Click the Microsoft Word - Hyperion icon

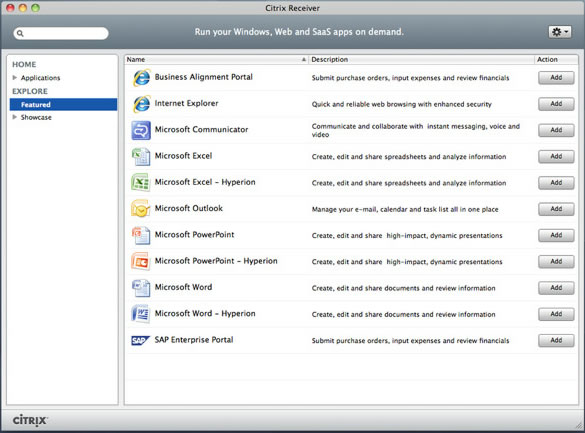pos(141,314)
